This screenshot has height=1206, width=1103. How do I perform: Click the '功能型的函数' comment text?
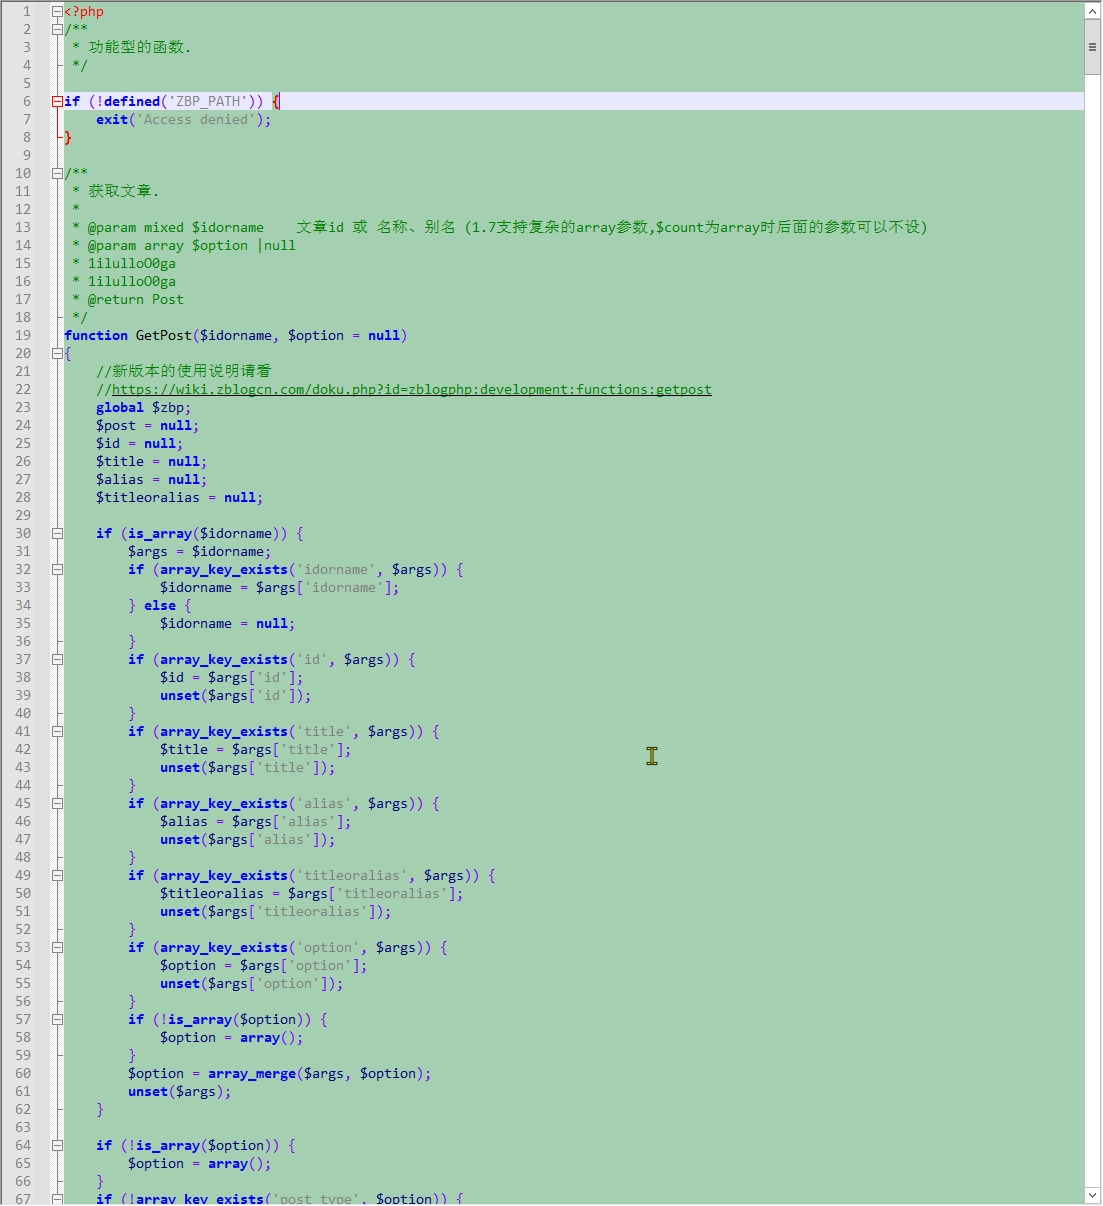pyautogui.click(x=136, y=47)
